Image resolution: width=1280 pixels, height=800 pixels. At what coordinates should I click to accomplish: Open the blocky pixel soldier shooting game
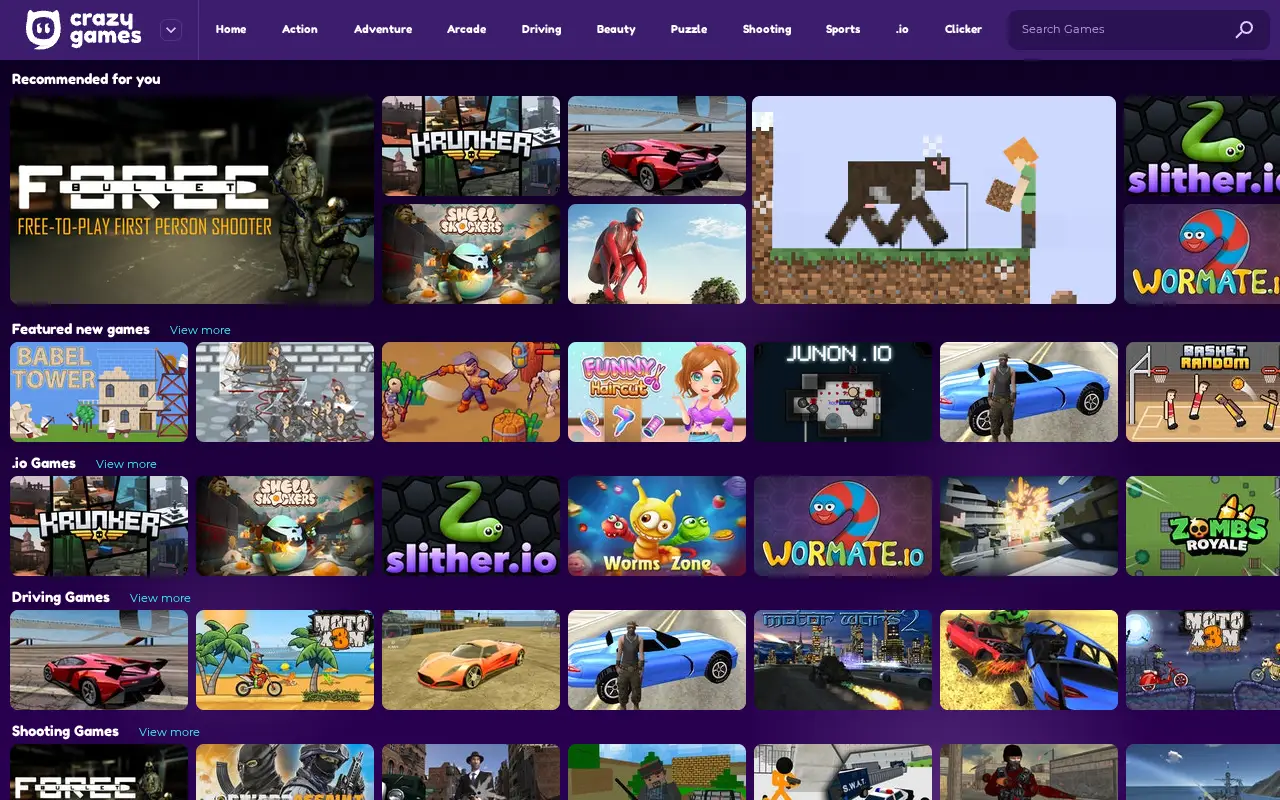(x=657, y=772)
